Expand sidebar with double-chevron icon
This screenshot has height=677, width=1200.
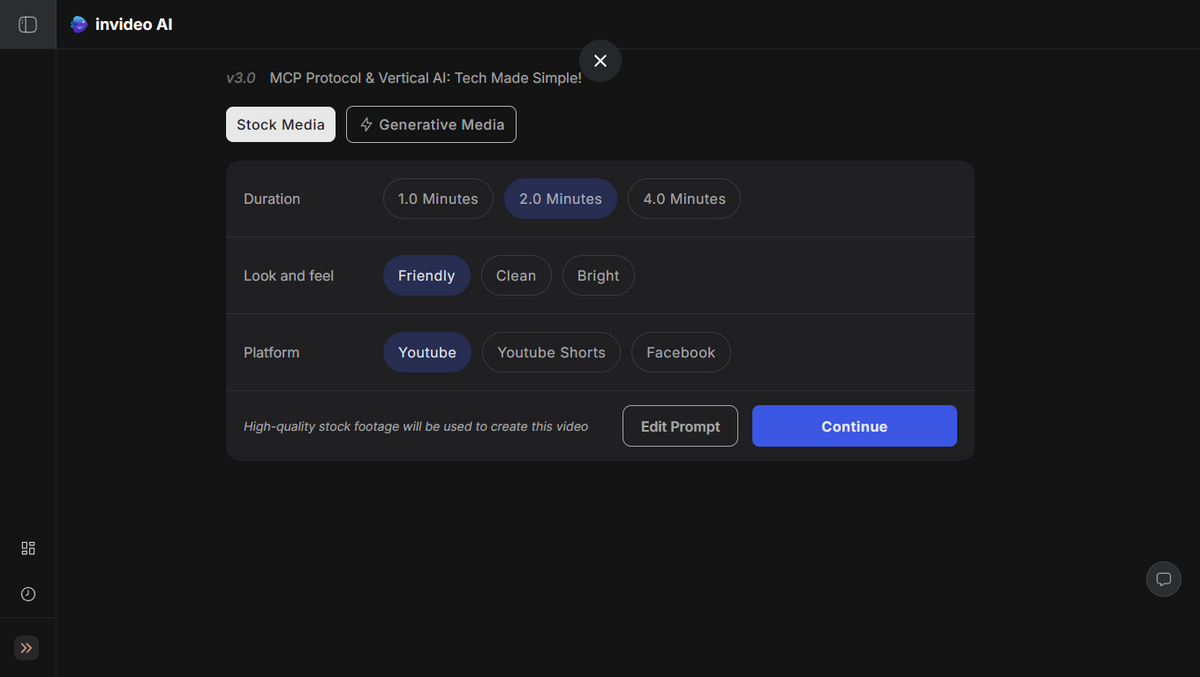27,648
